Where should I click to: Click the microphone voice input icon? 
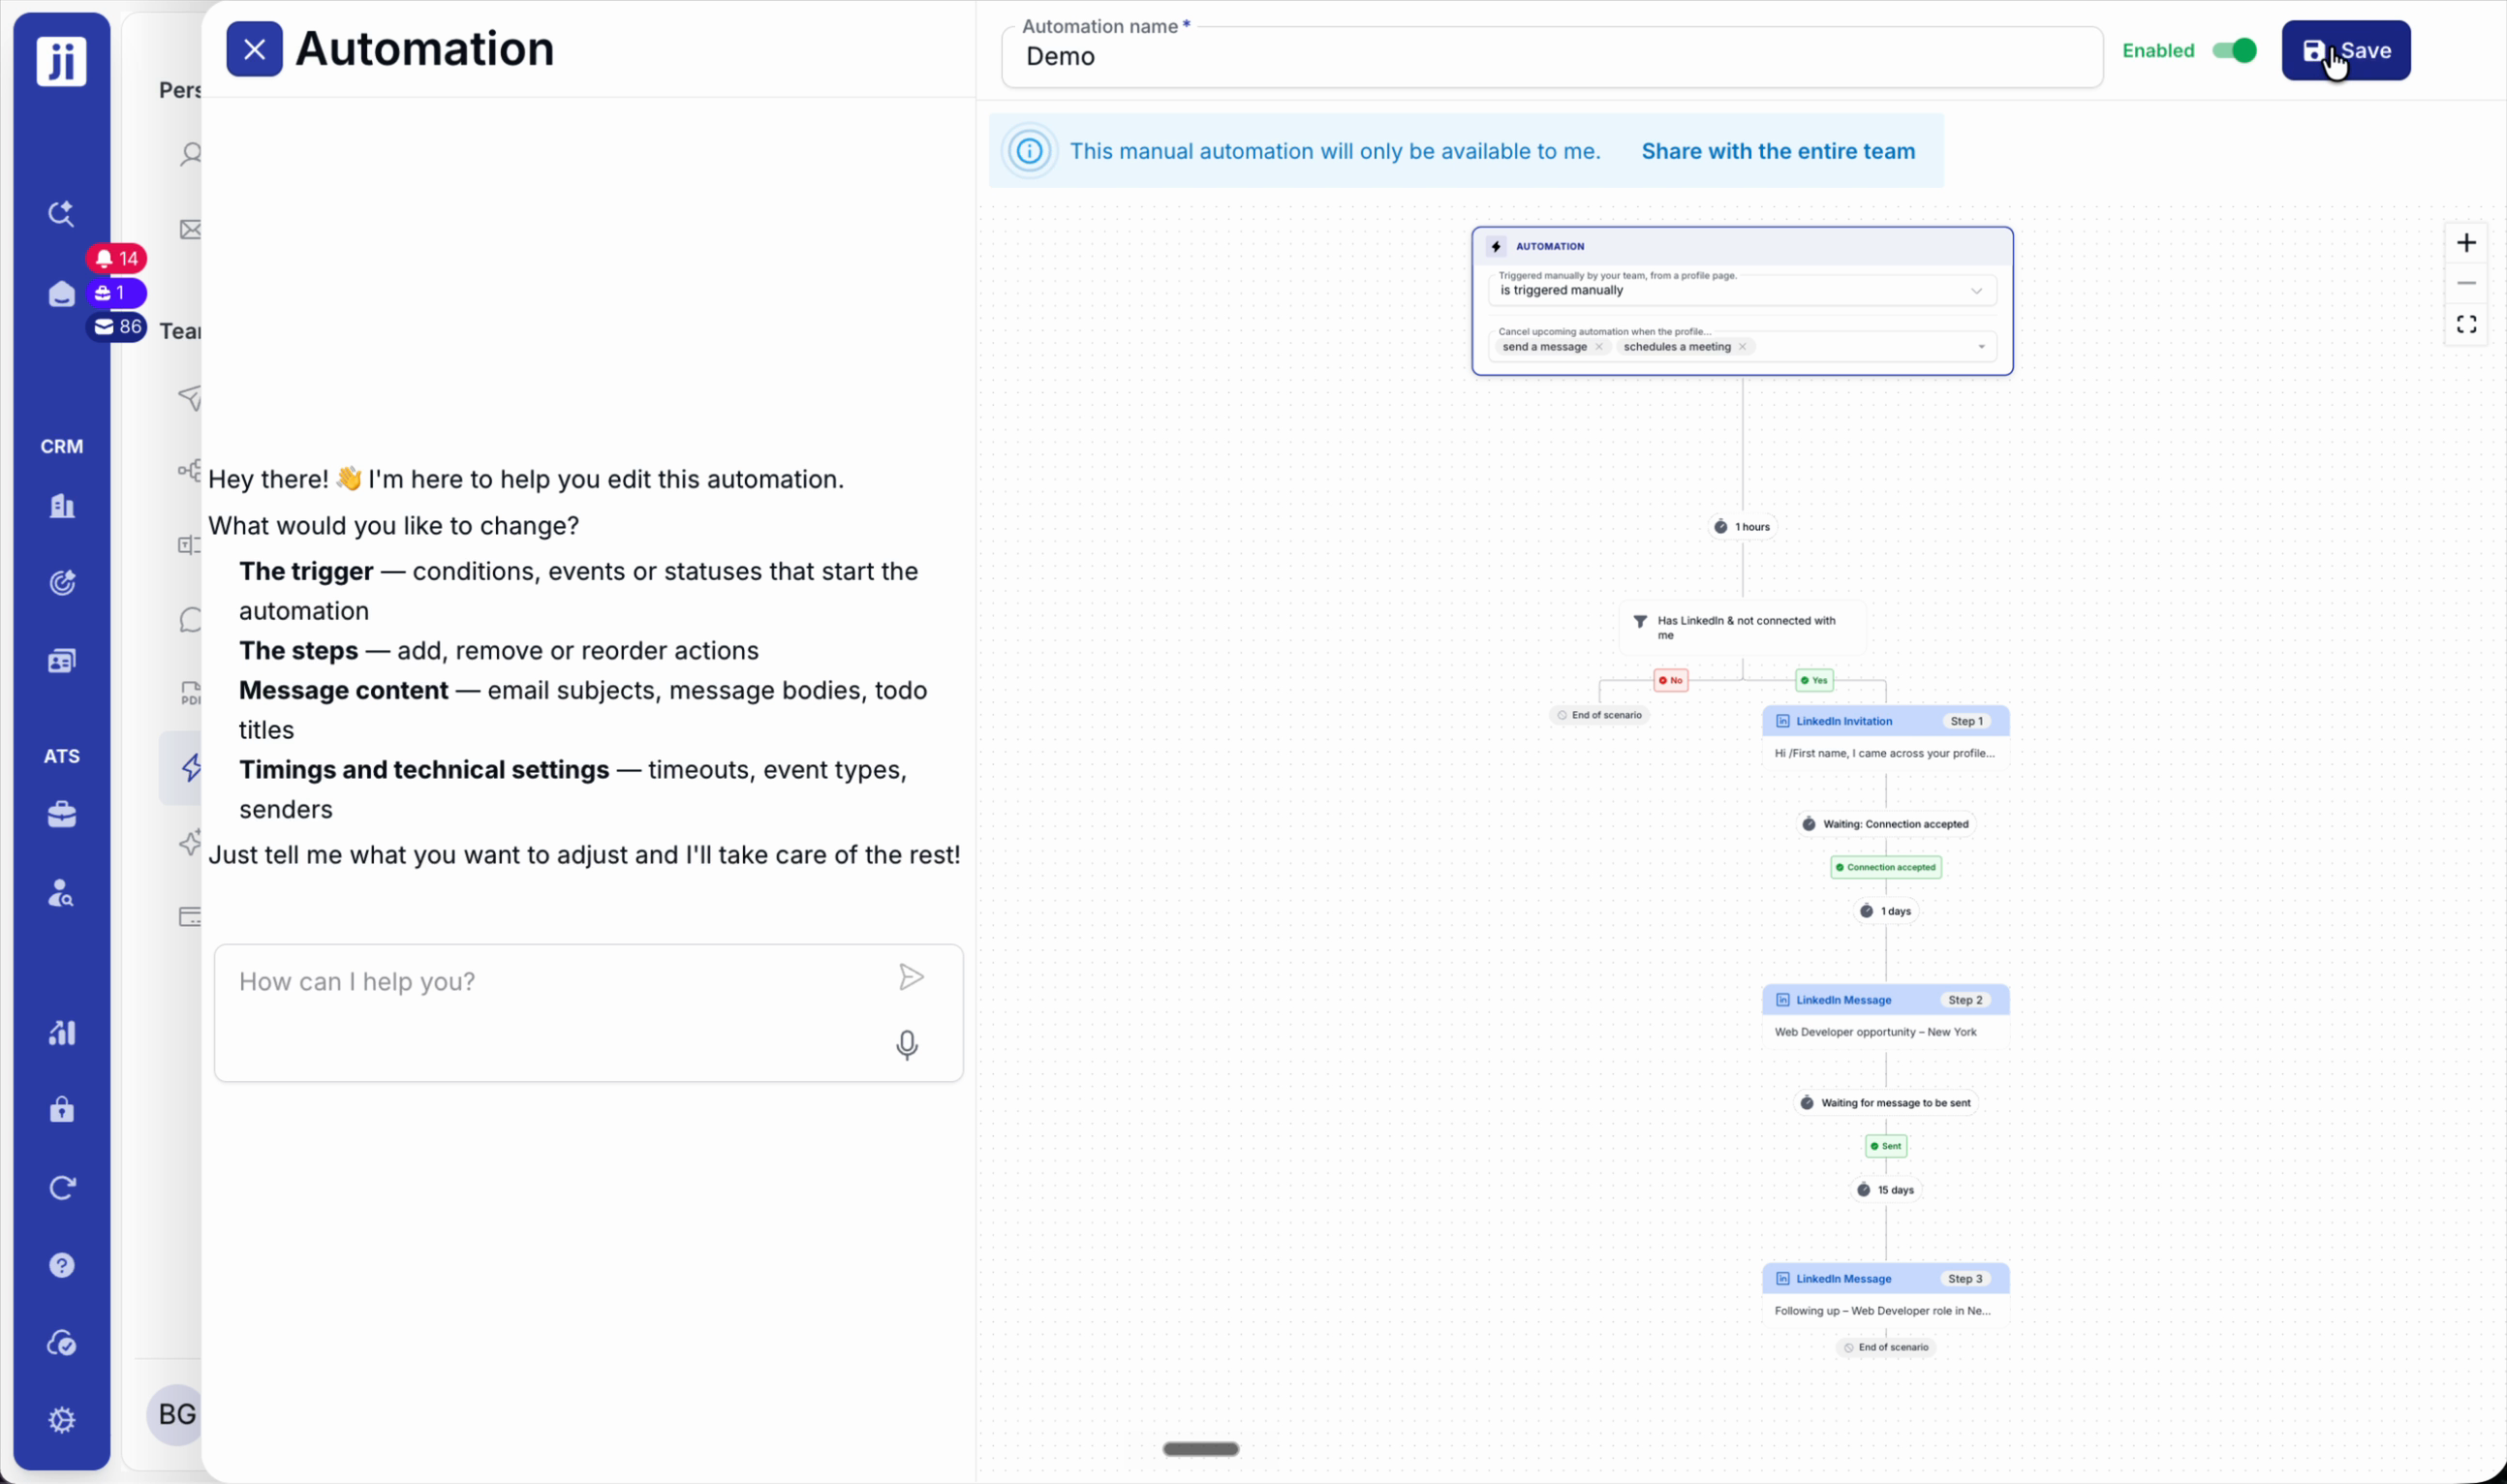click(x=907, y=1045)
